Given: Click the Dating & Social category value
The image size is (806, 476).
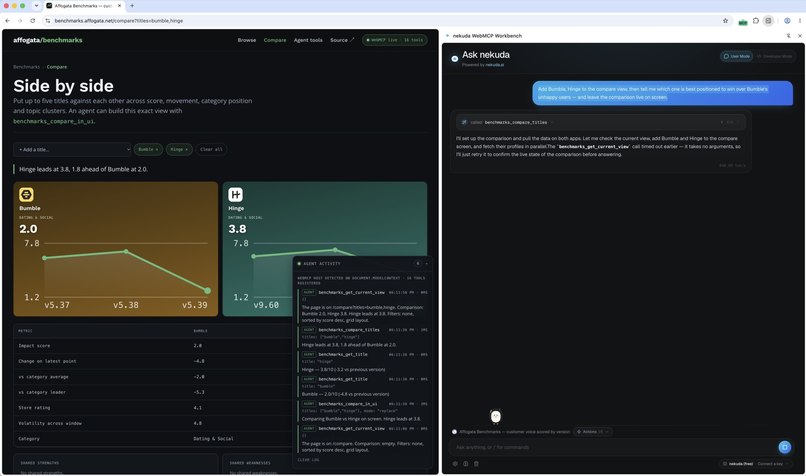Looking at the screenshot, I should coord(213,439).
